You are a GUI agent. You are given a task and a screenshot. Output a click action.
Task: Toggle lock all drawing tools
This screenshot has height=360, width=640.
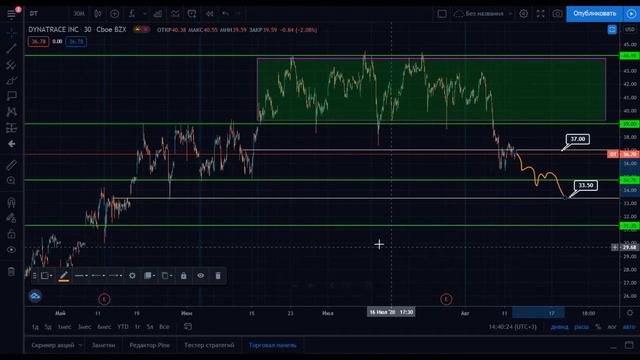[x=11, y=234]
